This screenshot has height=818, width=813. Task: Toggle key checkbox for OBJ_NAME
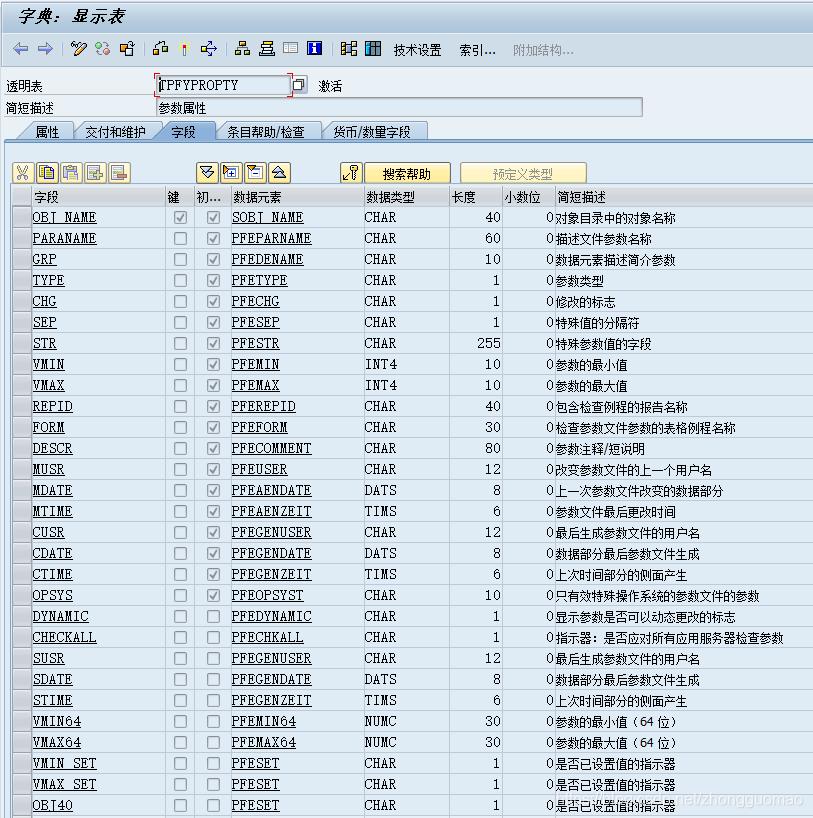(x=181, y=218)
